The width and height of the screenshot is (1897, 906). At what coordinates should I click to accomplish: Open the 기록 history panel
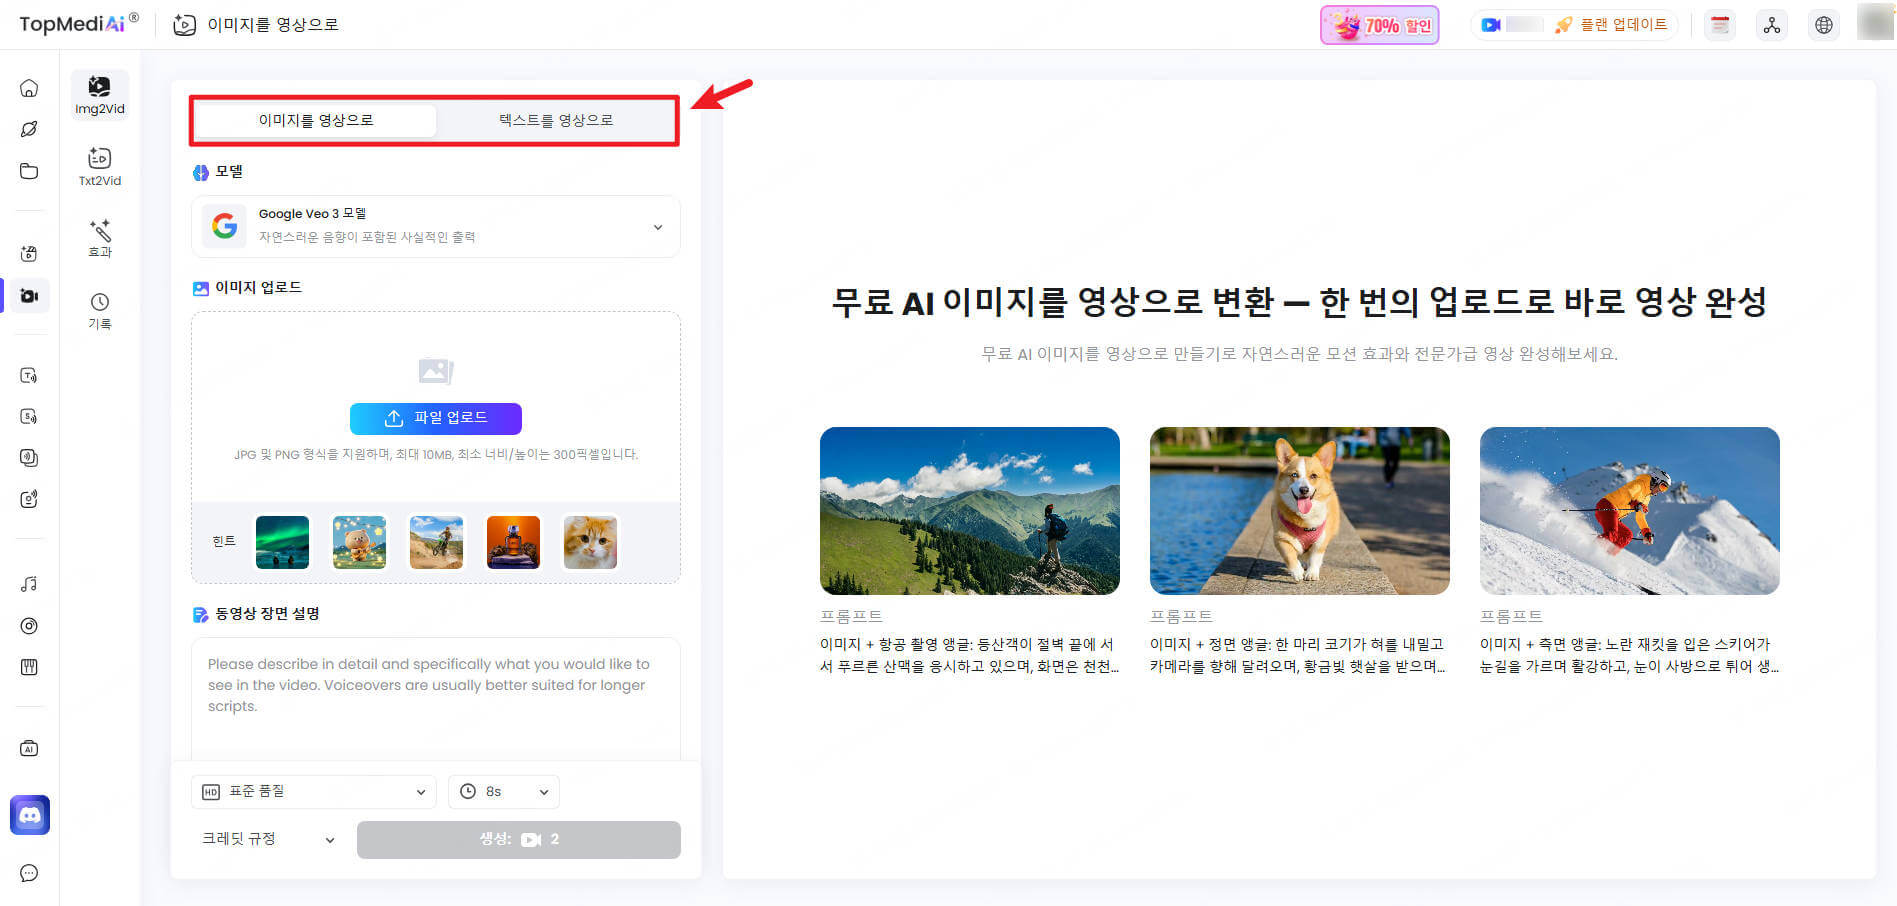pos(100,311)
